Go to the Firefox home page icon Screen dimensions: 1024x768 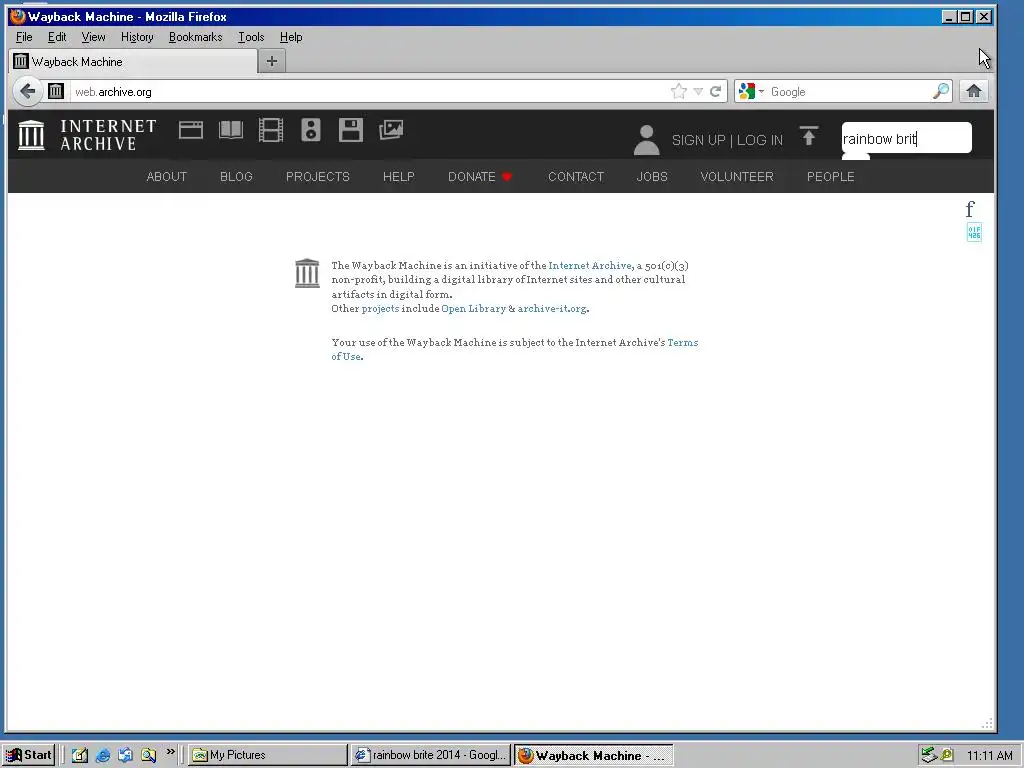tap(974, 91)
